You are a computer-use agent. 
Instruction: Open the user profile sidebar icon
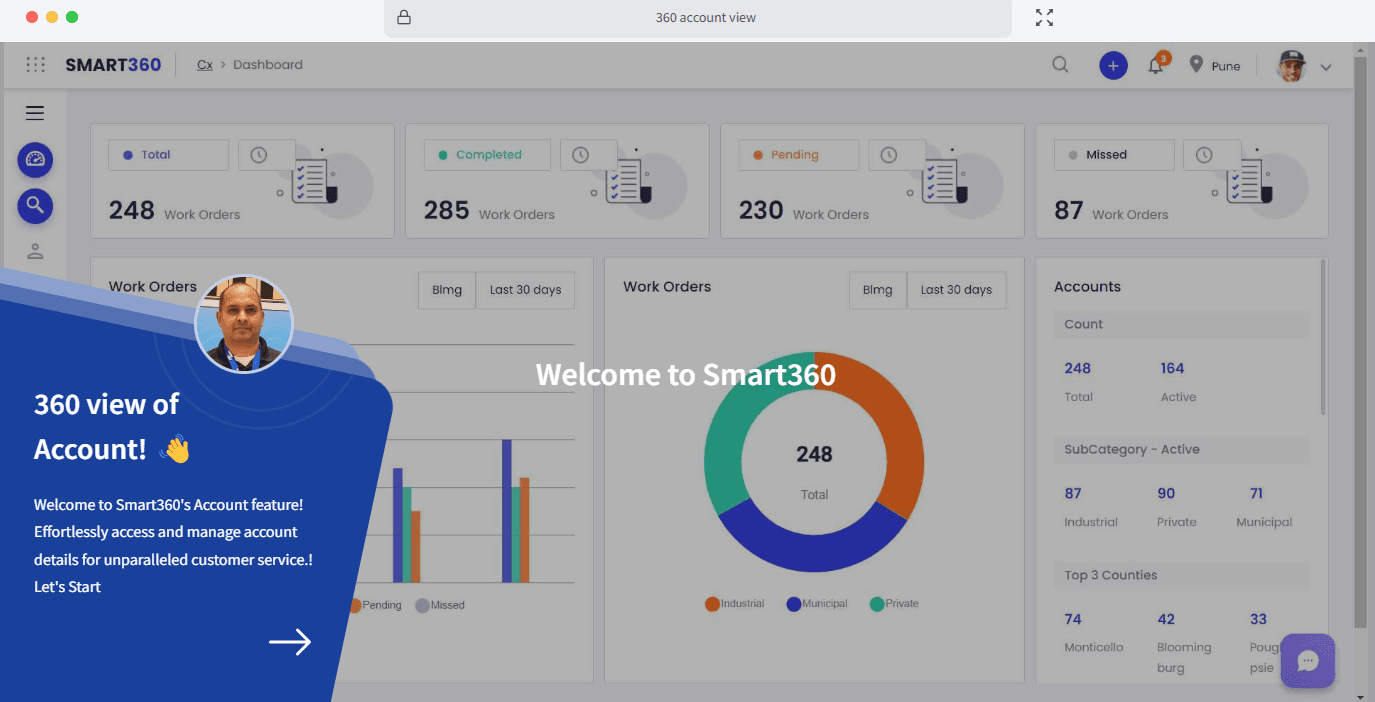point(35,251)
